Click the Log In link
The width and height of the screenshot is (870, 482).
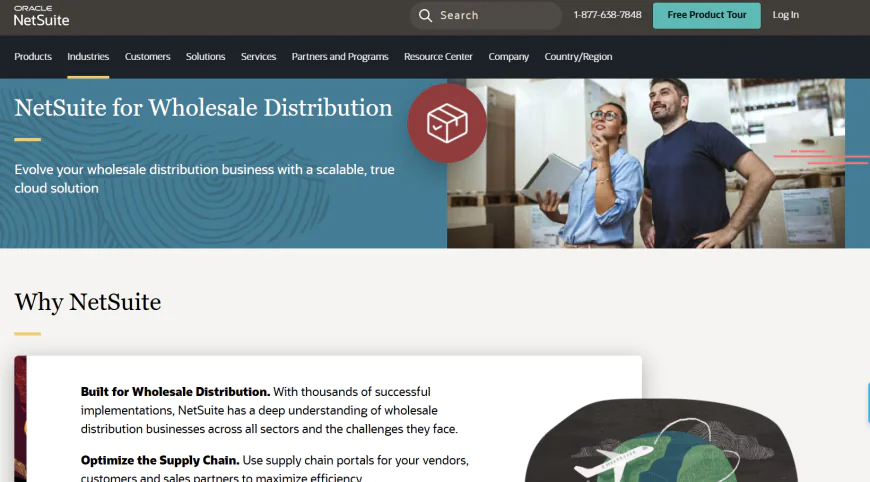(786, 15)
